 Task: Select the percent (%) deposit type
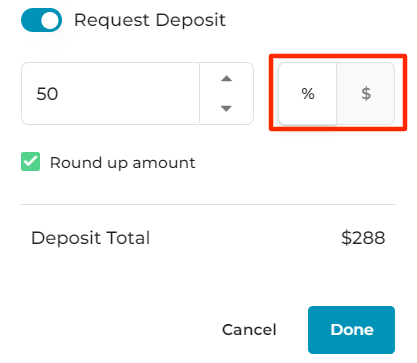point(307,94)
